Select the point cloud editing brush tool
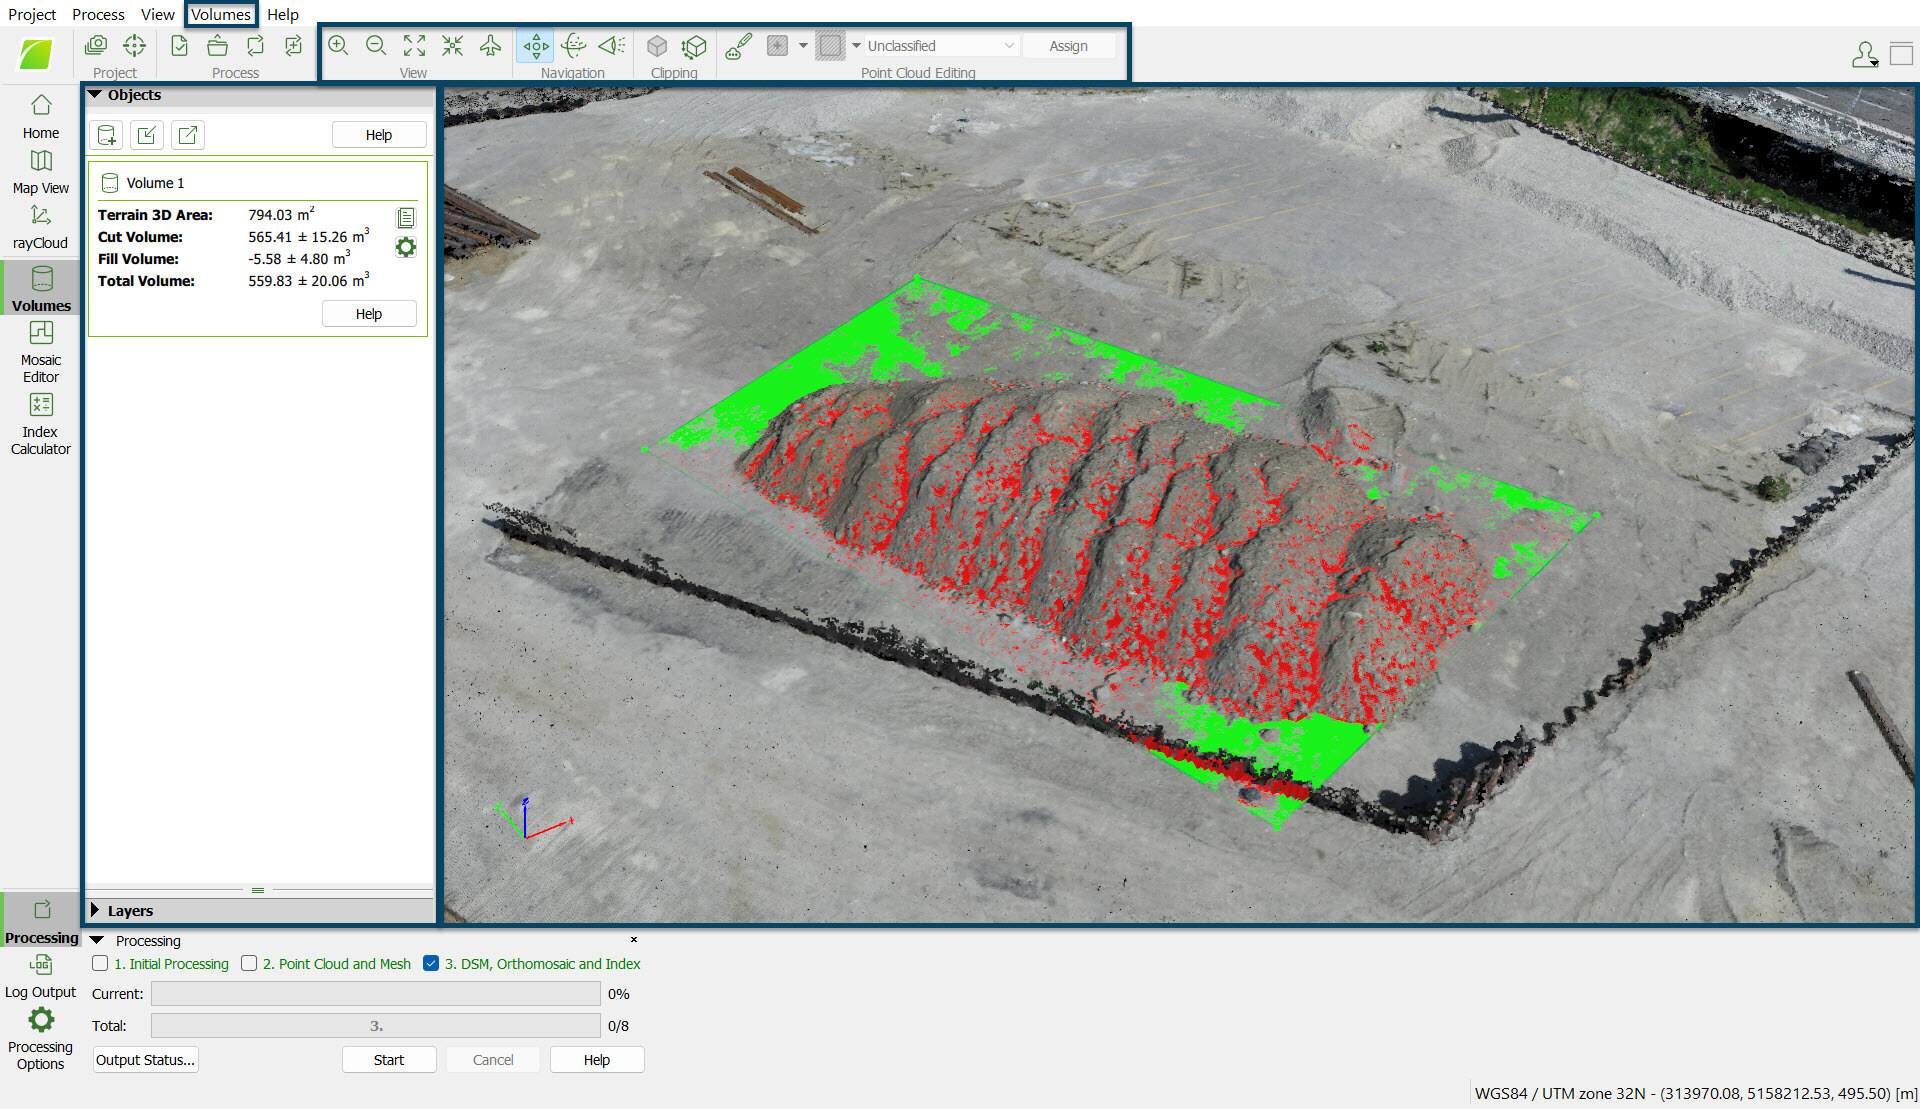Screen dimensions: 1920x1109 tap(738, 45)
